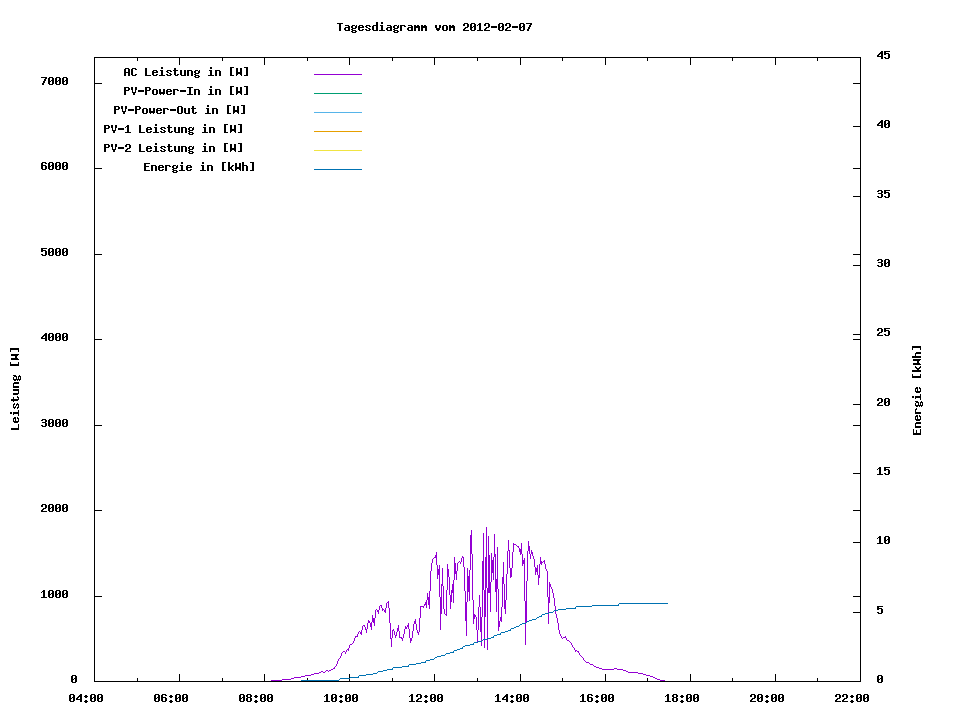The height and width of the screenshot is (720, 960).
Task: Click the right axis label Energie [kWh]
Action: coord(917,390)
